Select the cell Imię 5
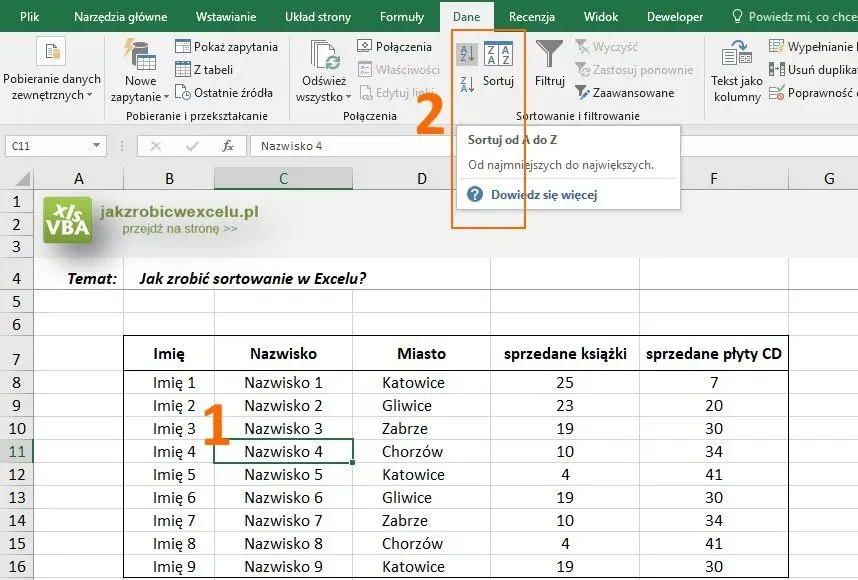The image size is (858, 580). (x=169, y=474)
